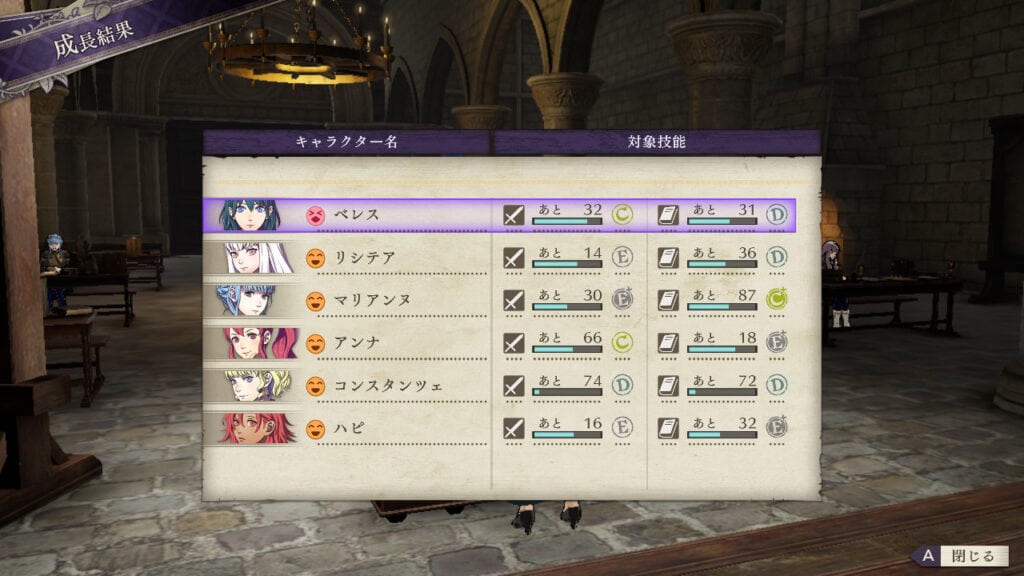
Task: Click the 閉じる close button
Action: tap(961, 556)
